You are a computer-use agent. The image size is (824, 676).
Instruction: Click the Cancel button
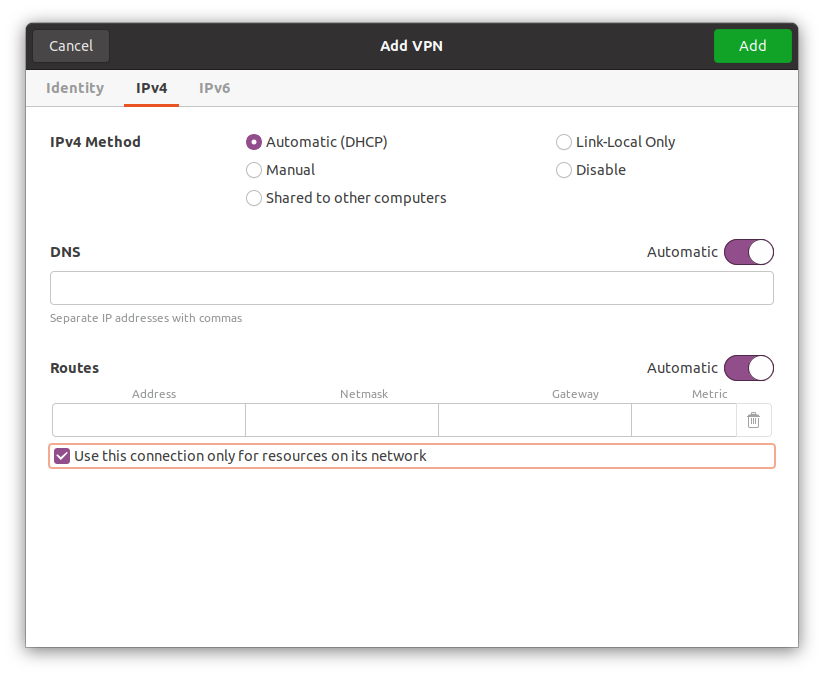[x=71, y=46]
